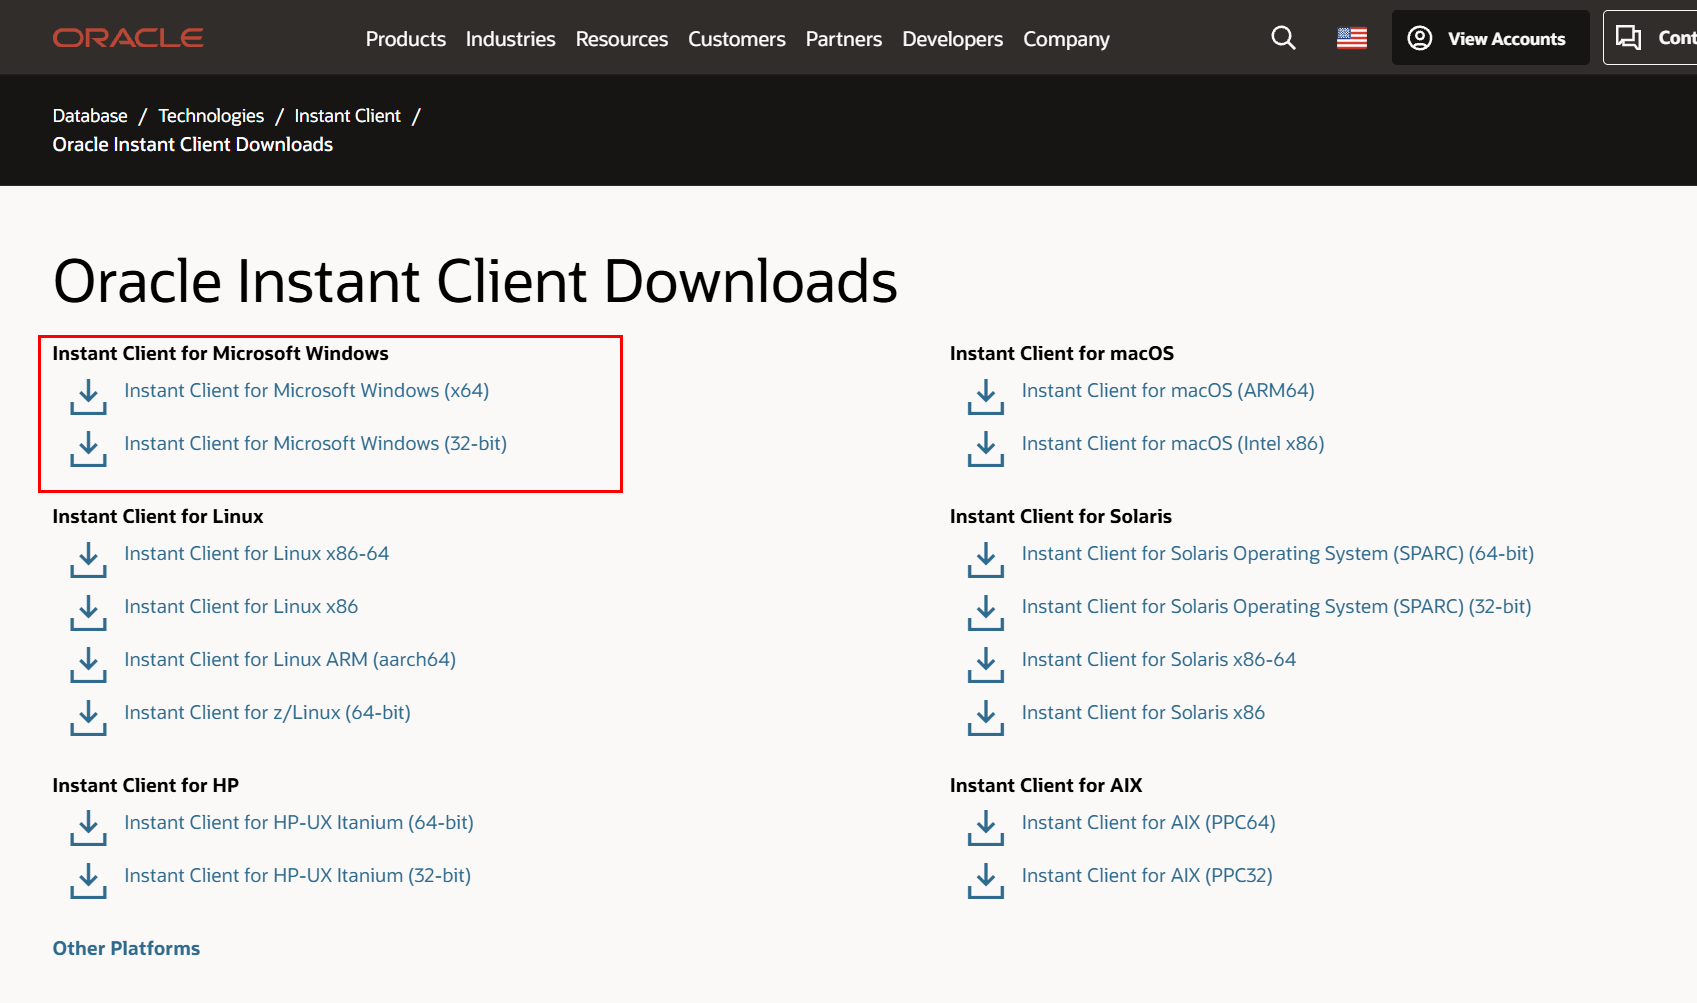
Task: Click download icon for Linux x86-64
Action: [x=88, y=559]
